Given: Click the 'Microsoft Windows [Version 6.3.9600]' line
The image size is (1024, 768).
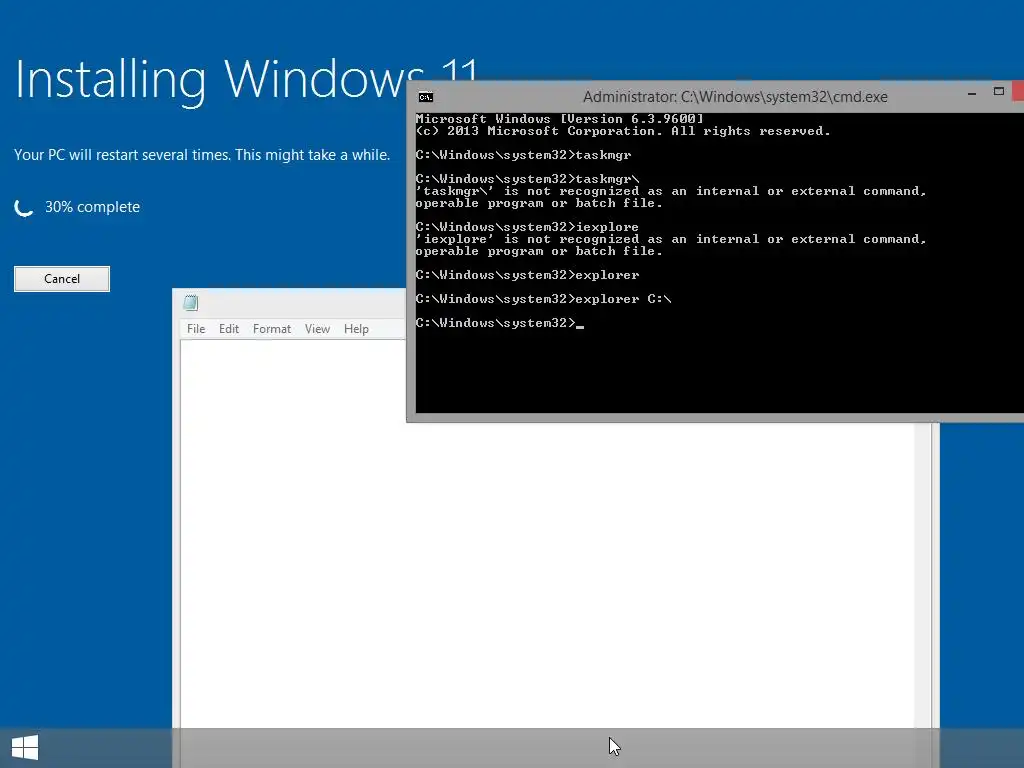Looking at the screenshot, I should coord(560,119).
